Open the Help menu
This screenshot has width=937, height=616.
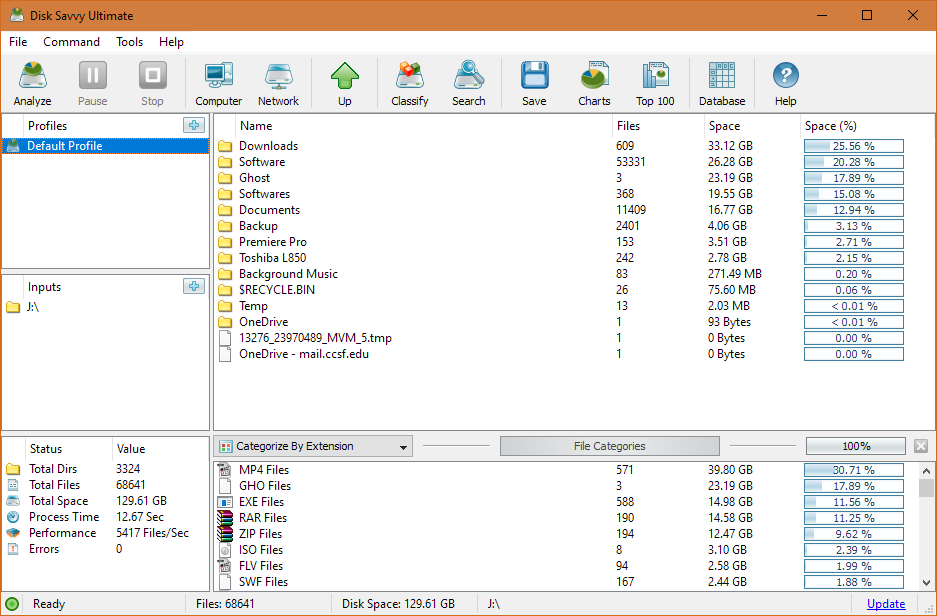coord(172,42)
